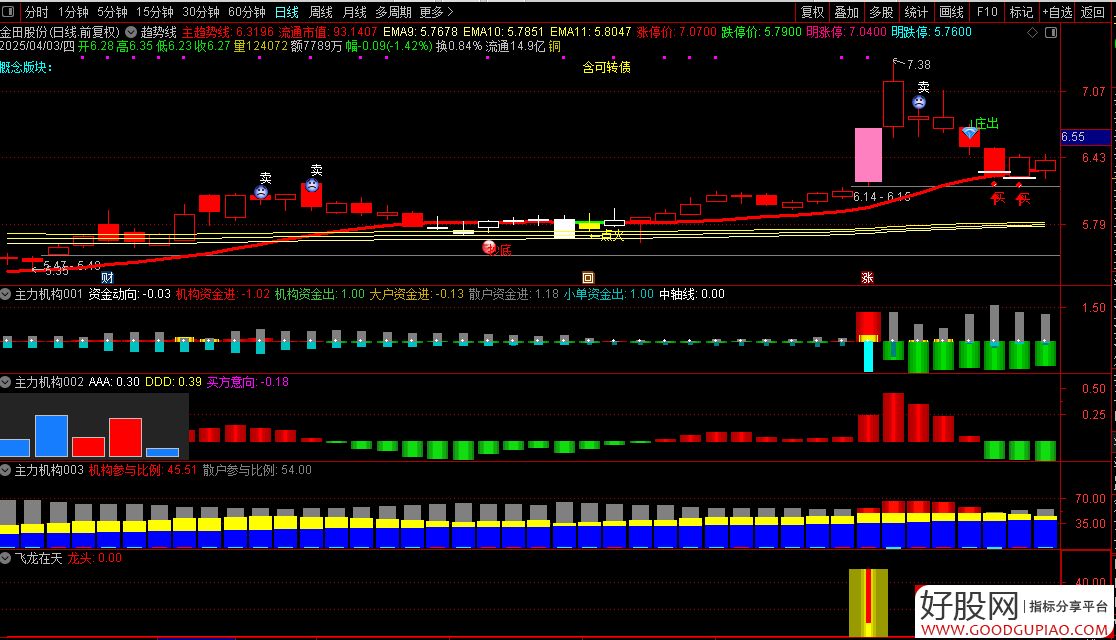Open F10 company info

986,12
